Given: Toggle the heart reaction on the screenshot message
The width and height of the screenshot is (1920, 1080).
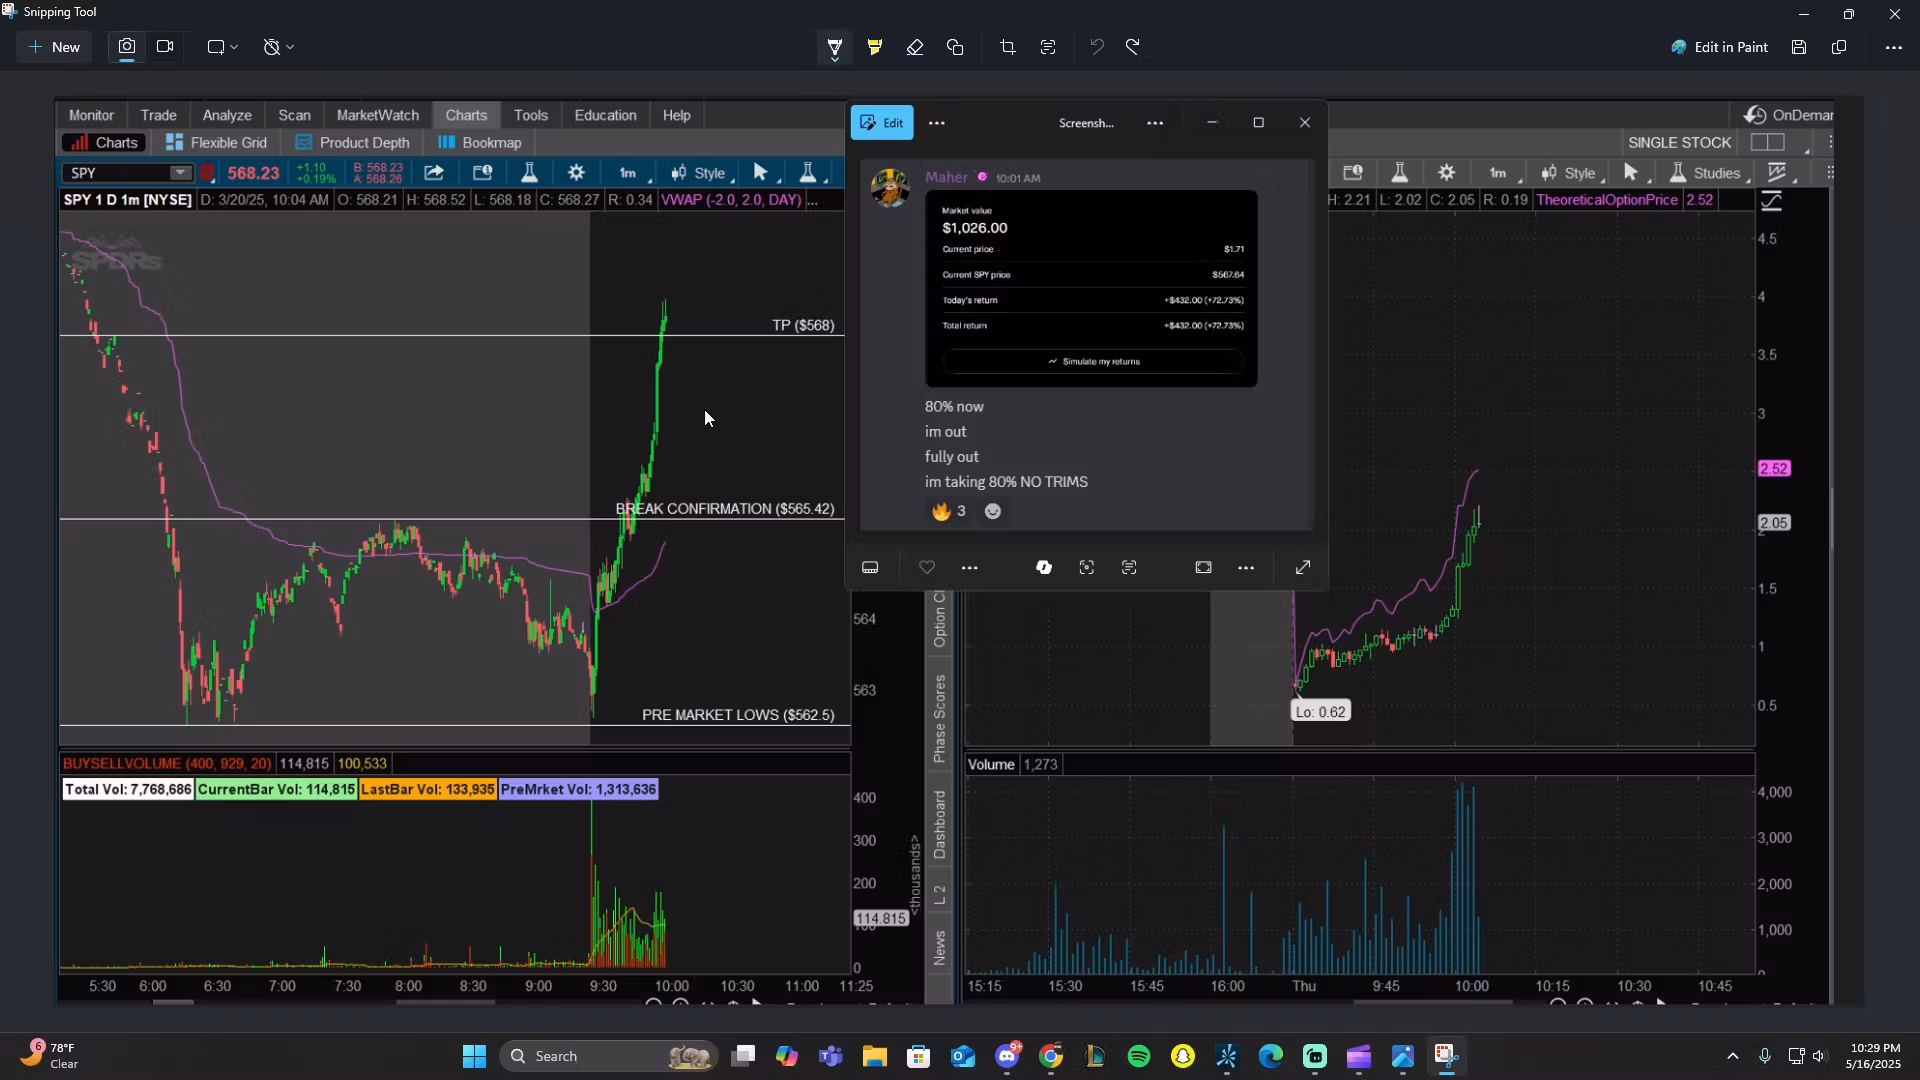Looking at the screenshot, I should click(x=927, y=567).
